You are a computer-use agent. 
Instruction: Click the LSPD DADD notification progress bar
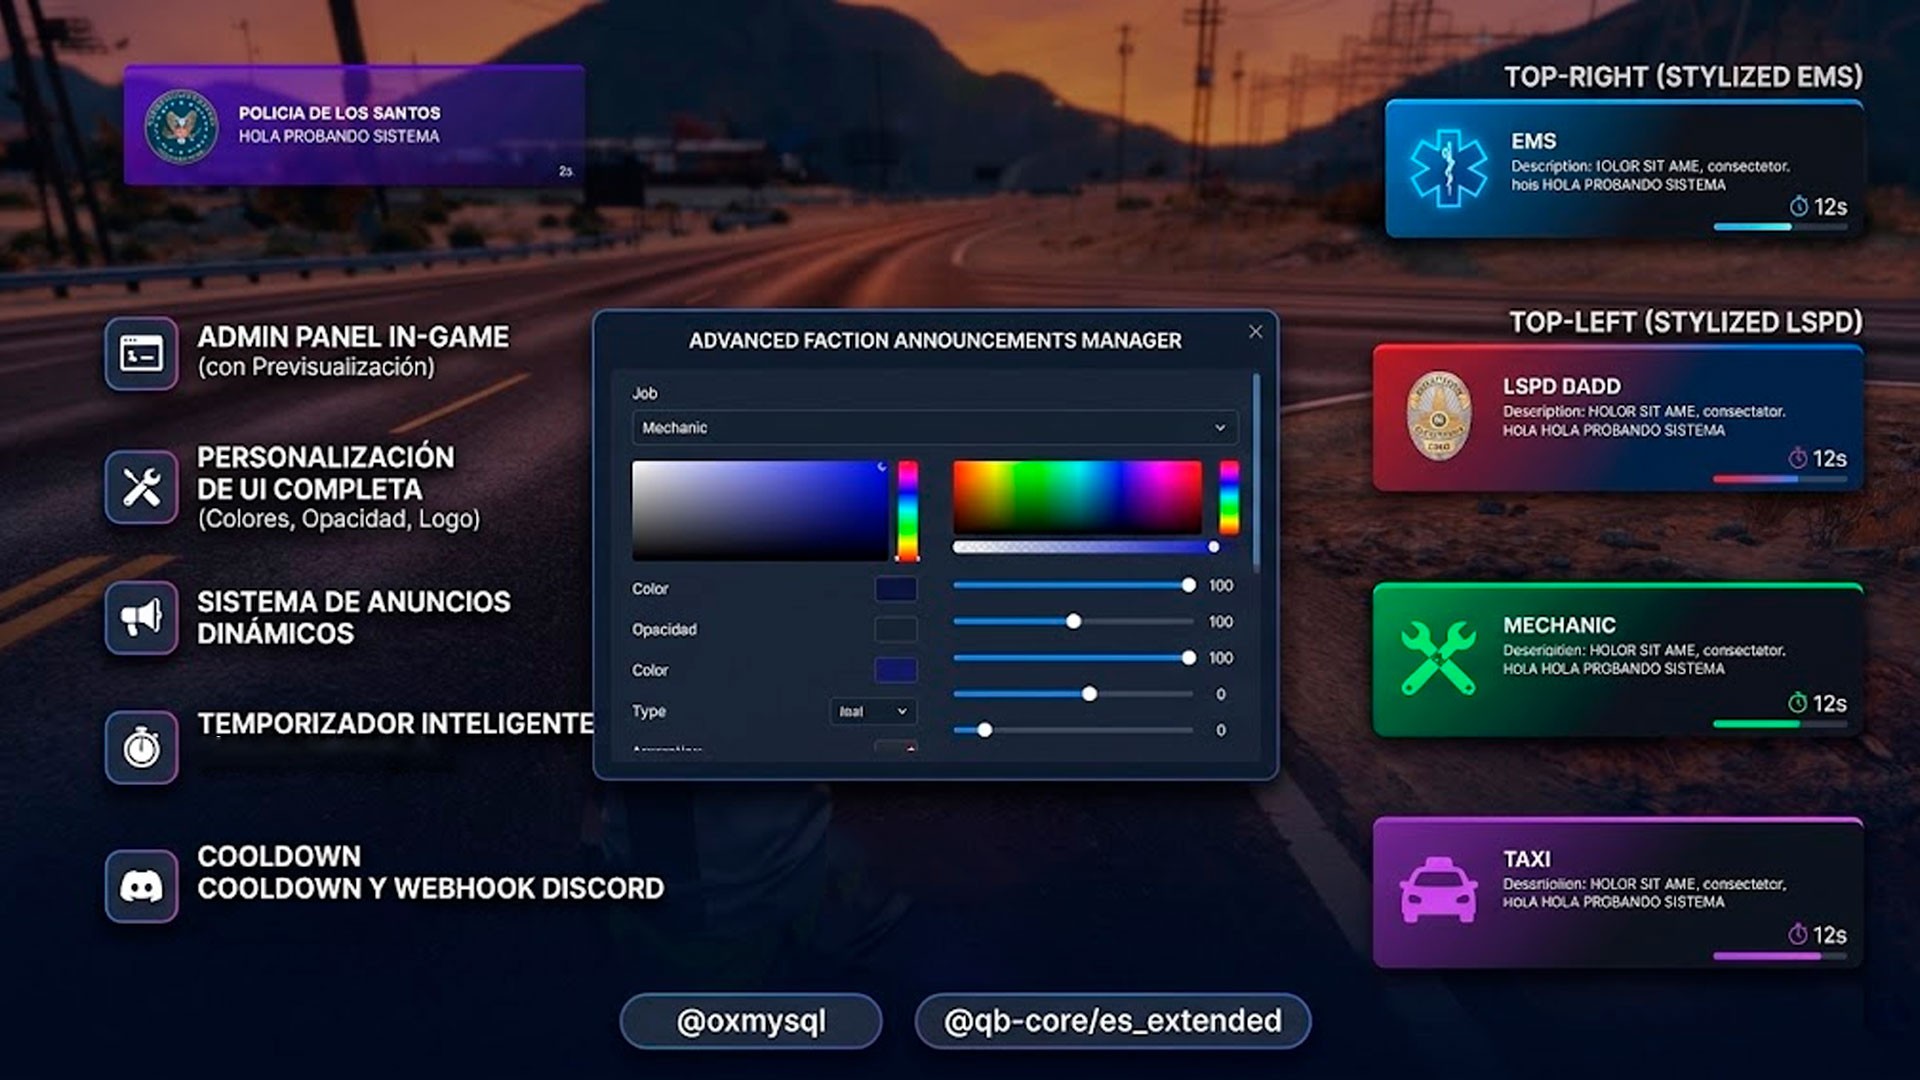click(x=1780, y=479)
